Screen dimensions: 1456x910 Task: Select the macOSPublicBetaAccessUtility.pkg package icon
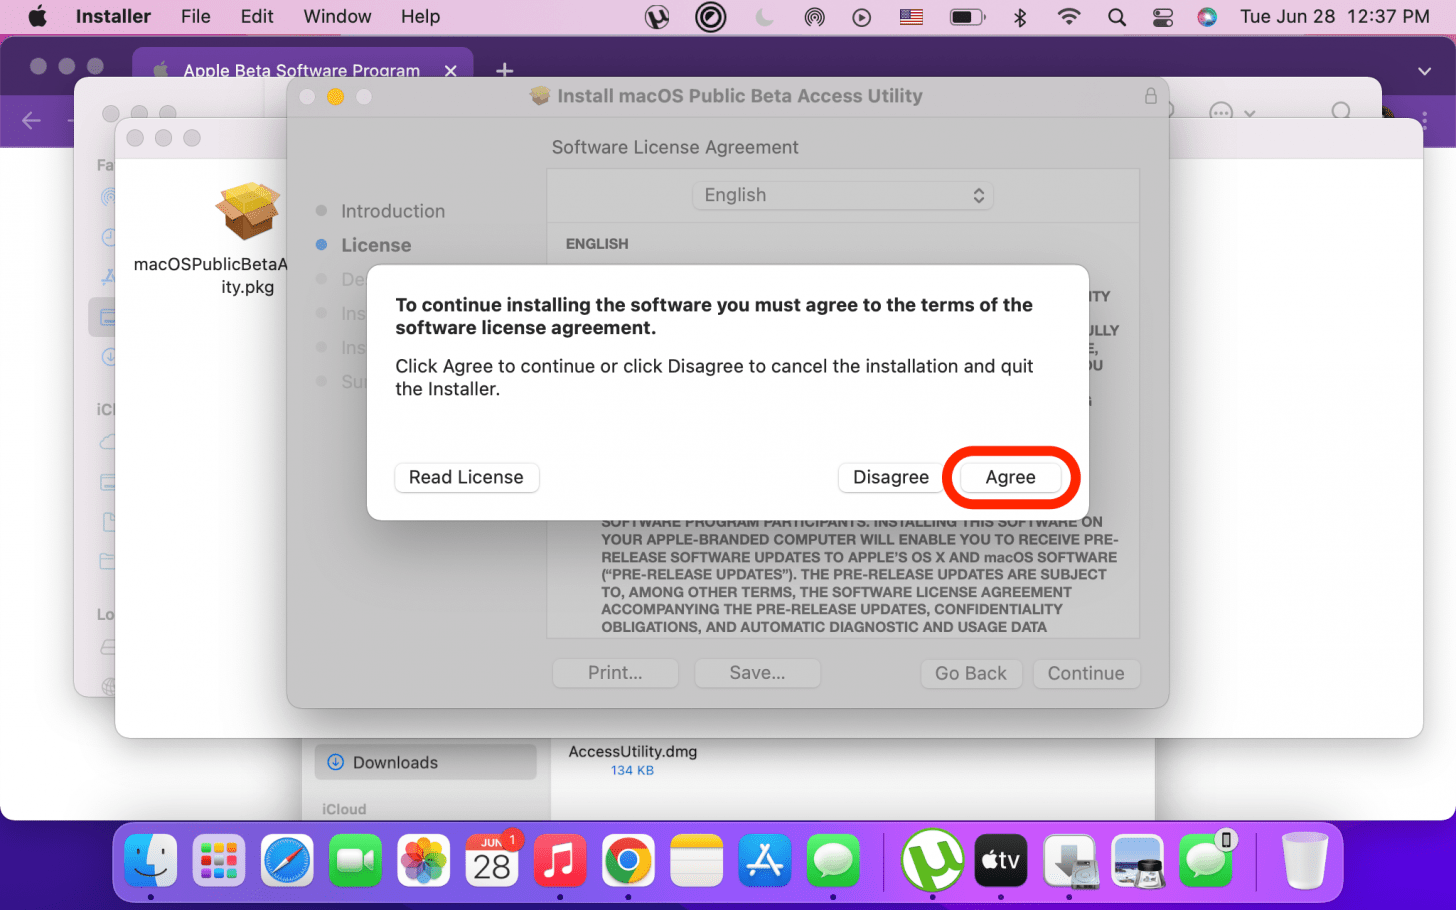(x=247, y=211)
